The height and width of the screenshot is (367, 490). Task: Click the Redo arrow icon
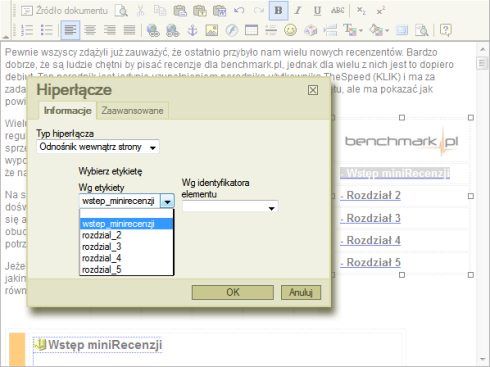pos(259,11)
